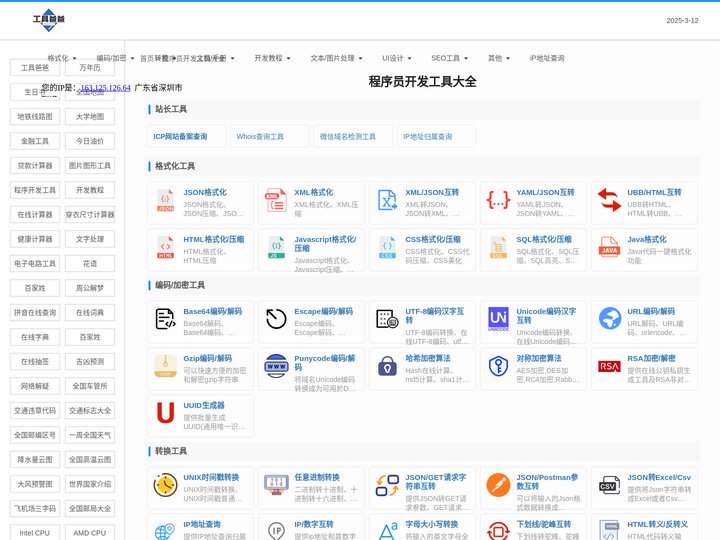720x540 pixels.
Task: Click the Javascript格式化/压缩 JS icon
Action: 276,248
